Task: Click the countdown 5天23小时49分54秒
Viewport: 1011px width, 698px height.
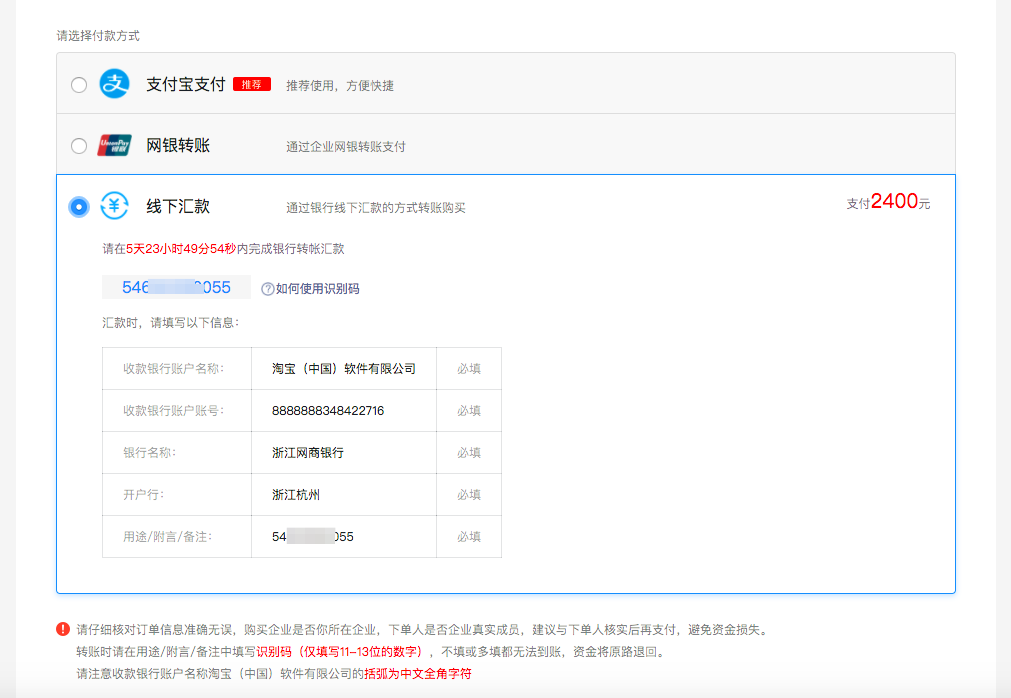Action: click(181, 249)
